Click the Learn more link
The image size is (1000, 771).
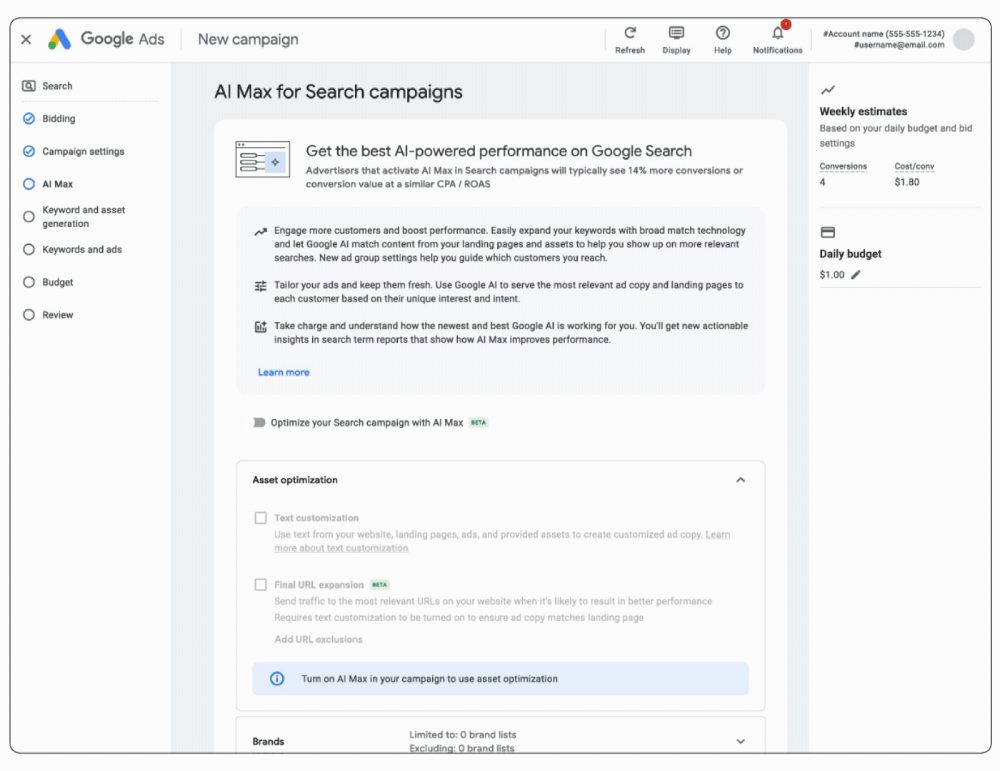284,372
